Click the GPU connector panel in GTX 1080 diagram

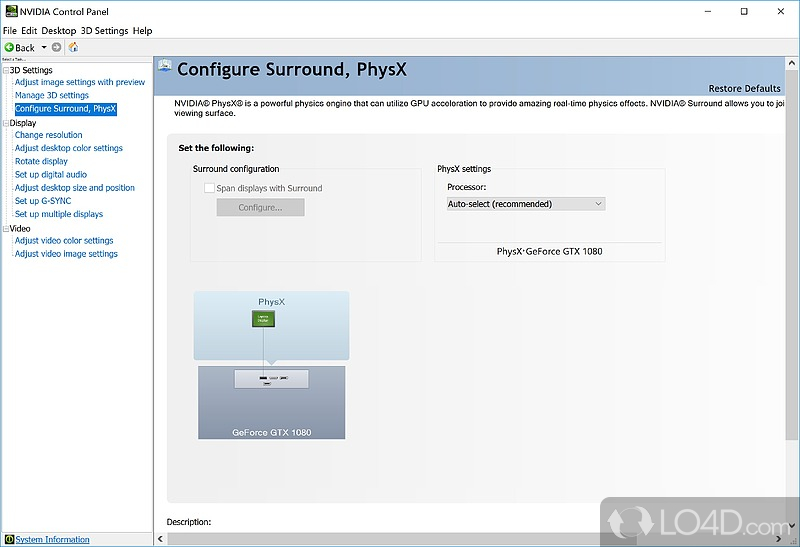pos(271,379)
